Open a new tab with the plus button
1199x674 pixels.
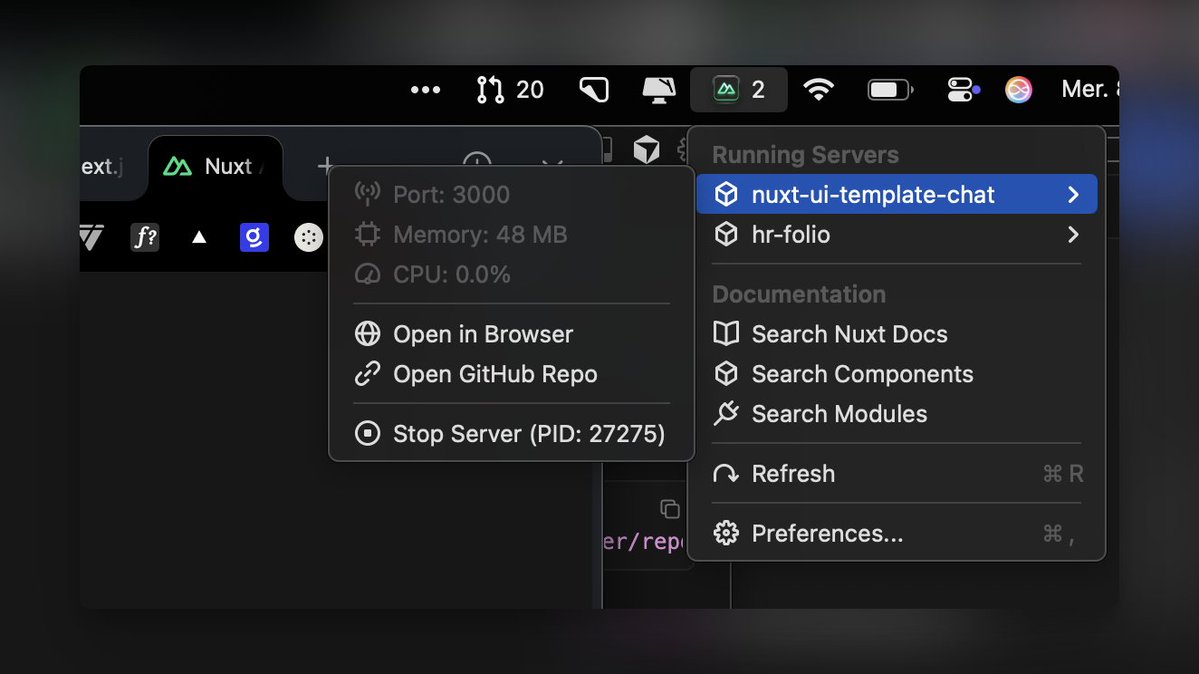[325, 165]
